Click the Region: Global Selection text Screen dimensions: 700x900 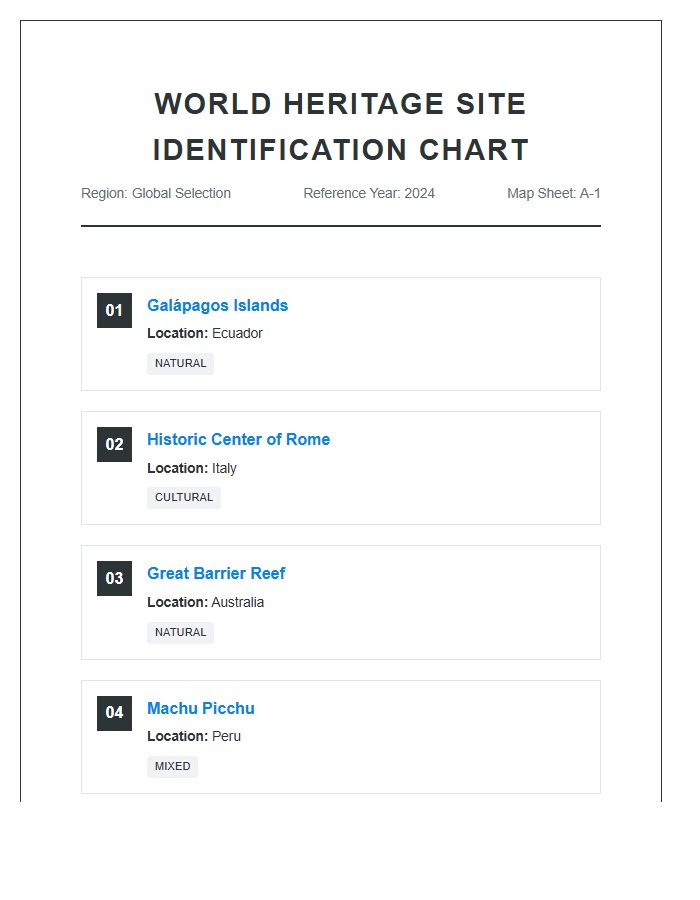pyautogui.click(x=156, y=194)
